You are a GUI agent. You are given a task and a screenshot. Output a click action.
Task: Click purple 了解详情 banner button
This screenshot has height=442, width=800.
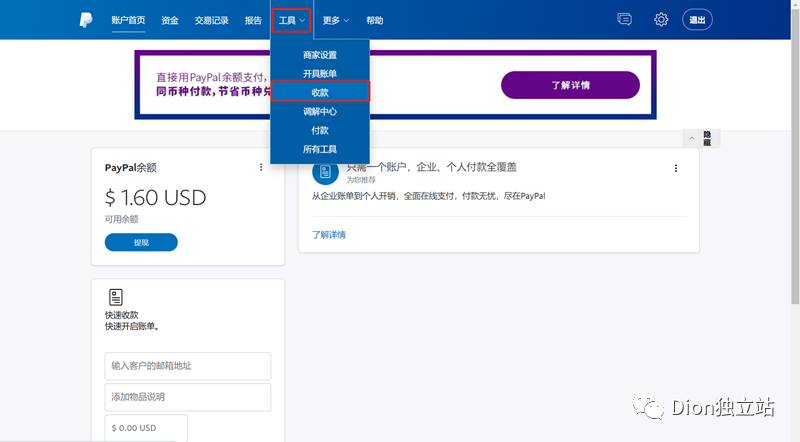570,85
